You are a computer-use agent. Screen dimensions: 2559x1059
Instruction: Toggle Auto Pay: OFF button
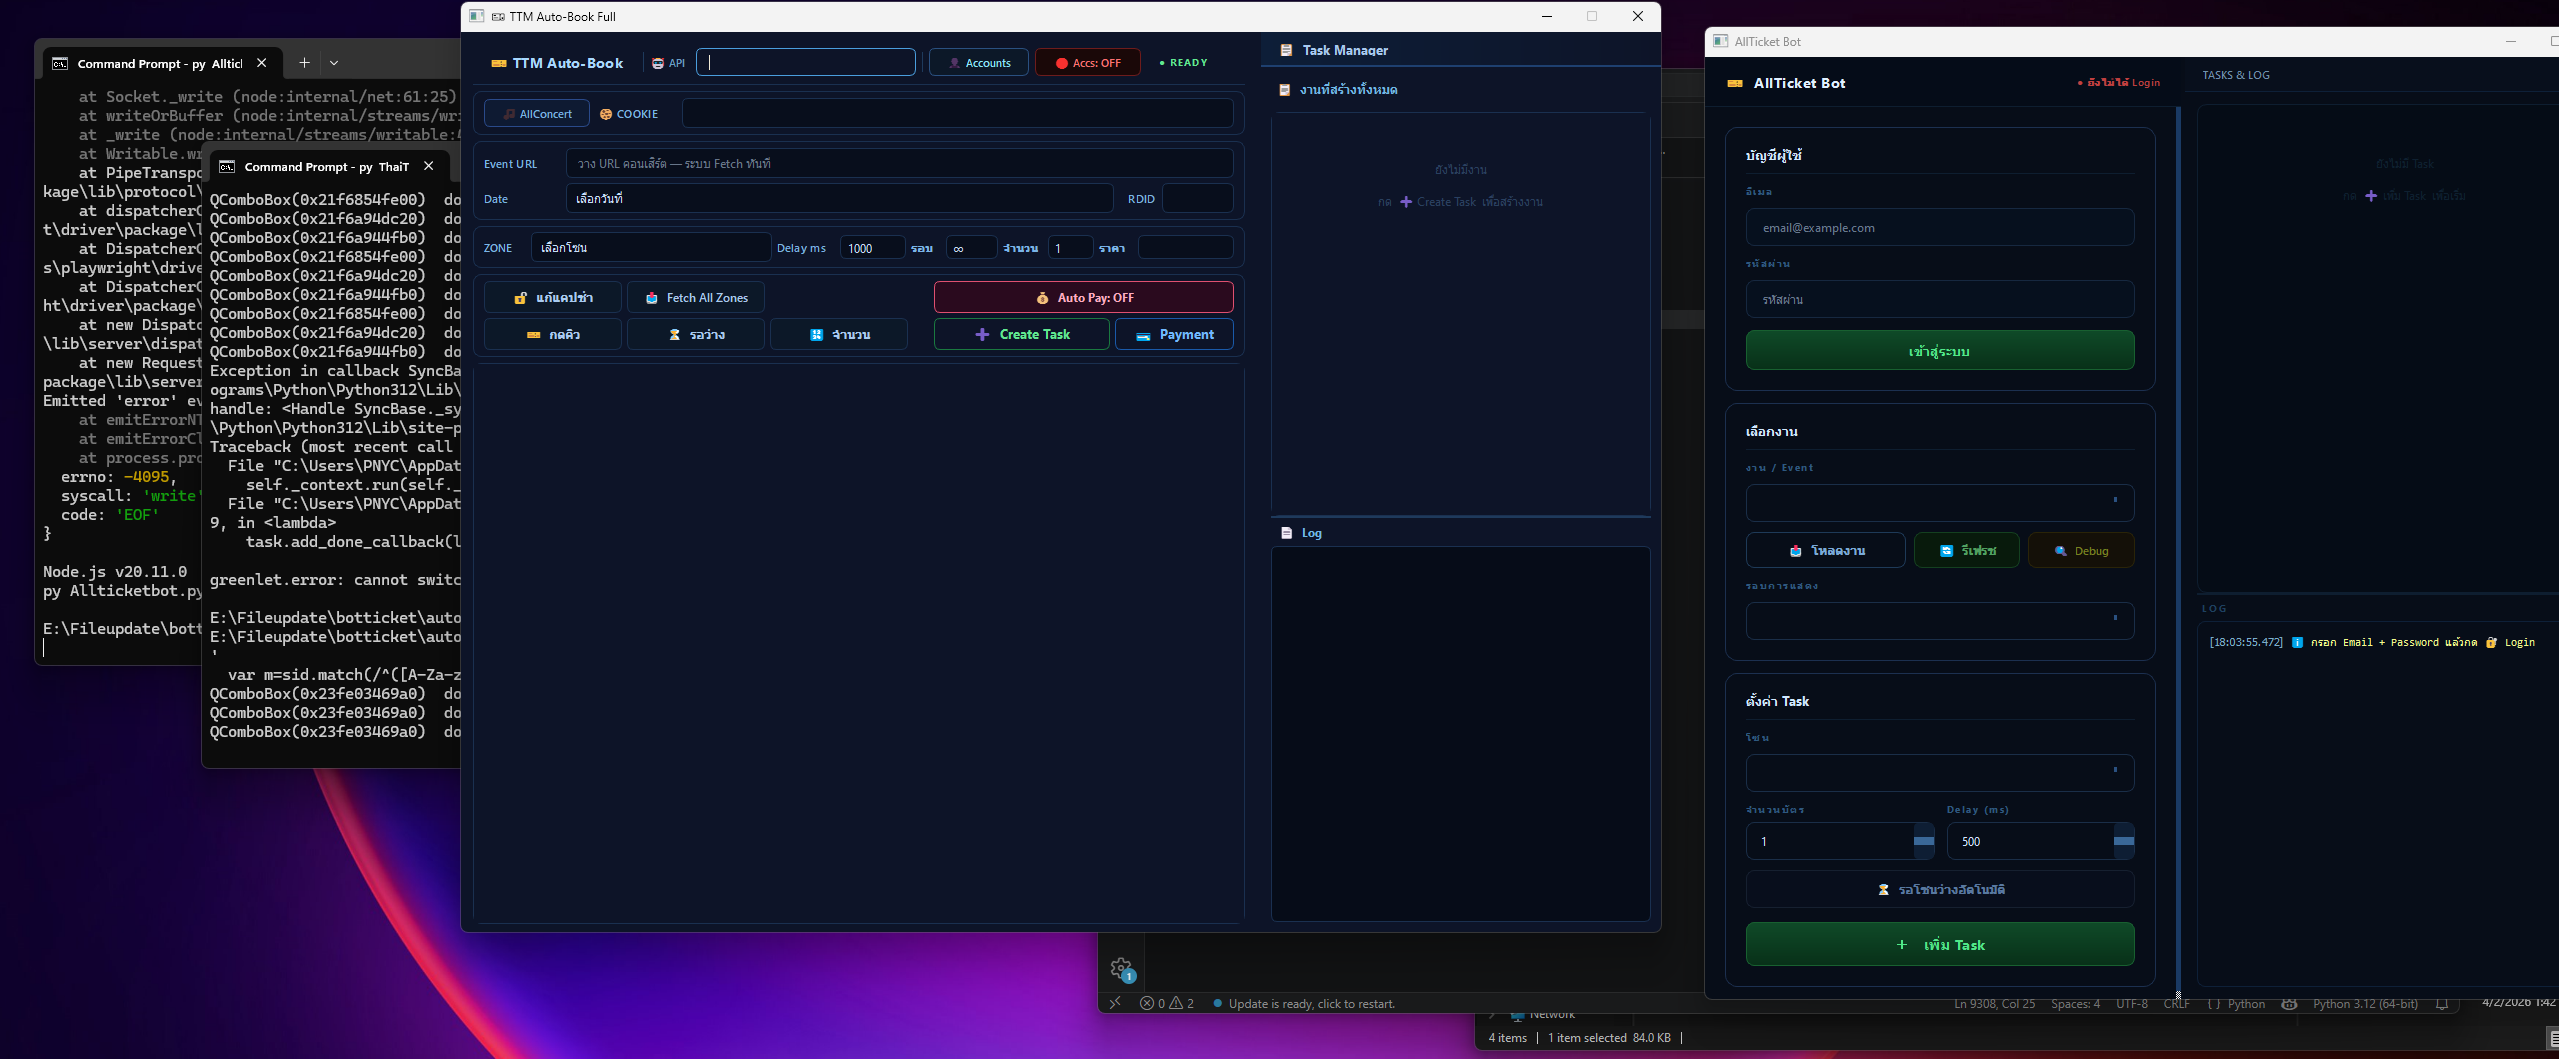(x=1083, y=298)
